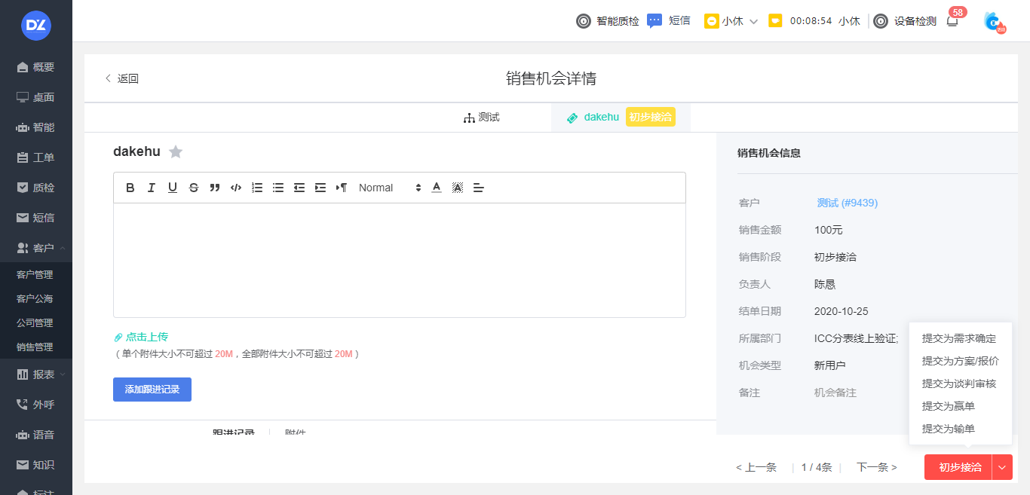This screenshot has width=1030, height=495.
Task: Open customer link 测试 (#9439)
Action: point(847,203)
